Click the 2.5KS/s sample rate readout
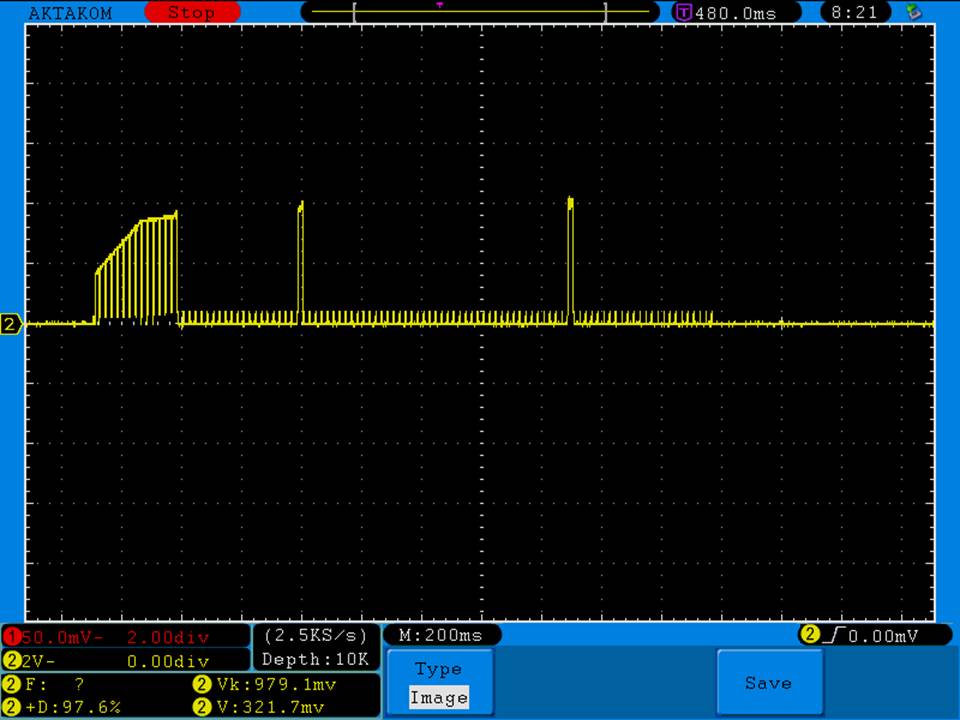This screenshot has height=720, width=960. click(x=316, y=636)
